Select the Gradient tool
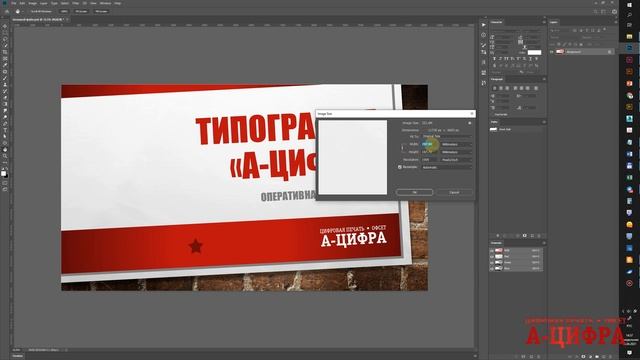Screen dimensions: 640x360 (4, 104)
